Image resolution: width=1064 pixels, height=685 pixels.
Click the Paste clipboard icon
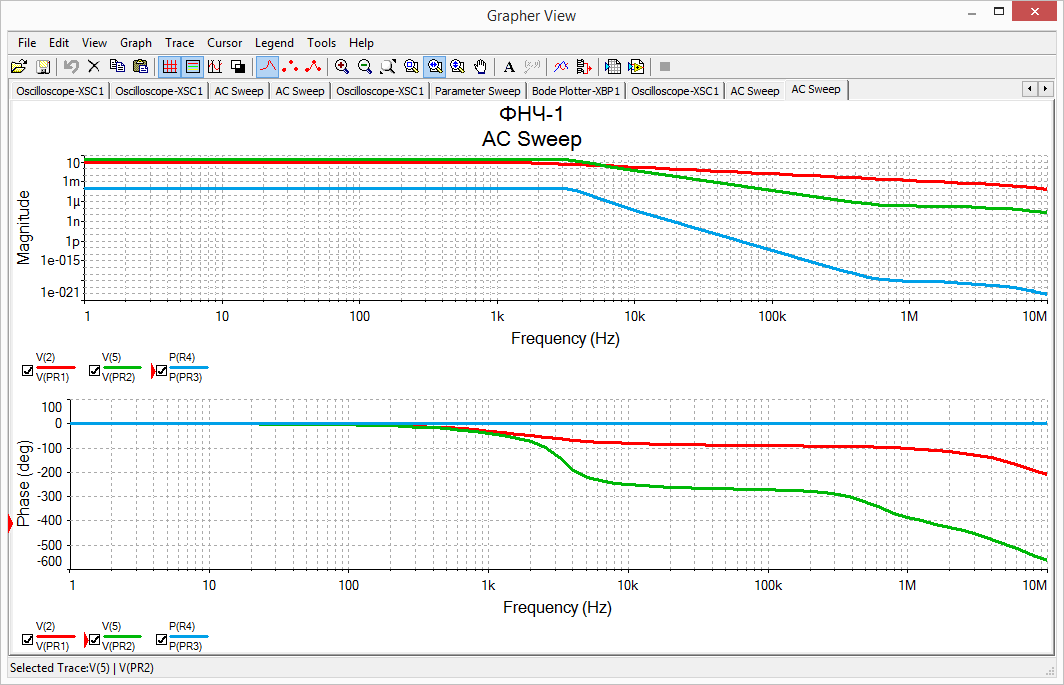click(140, 67)
